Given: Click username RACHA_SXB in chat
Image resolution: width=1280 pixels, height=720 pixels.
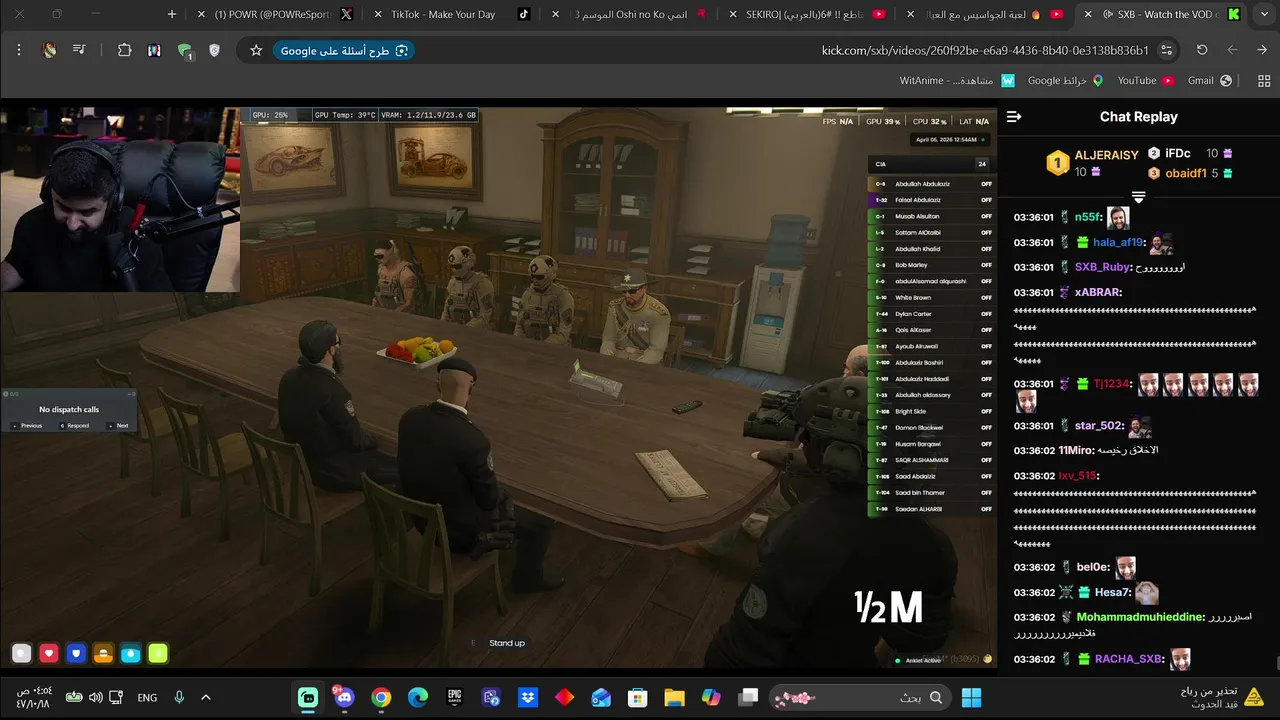Looking at the screenshot, I should click(x=1129, y=659).
